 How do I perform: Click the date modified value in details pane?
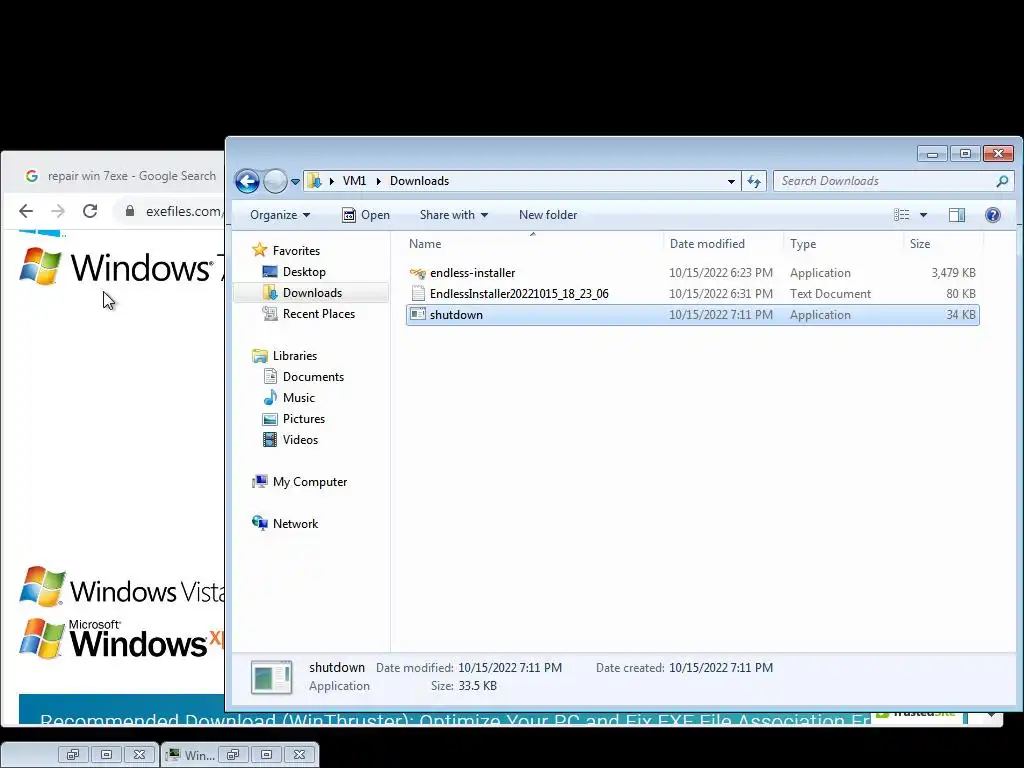(x=509, y=667)
